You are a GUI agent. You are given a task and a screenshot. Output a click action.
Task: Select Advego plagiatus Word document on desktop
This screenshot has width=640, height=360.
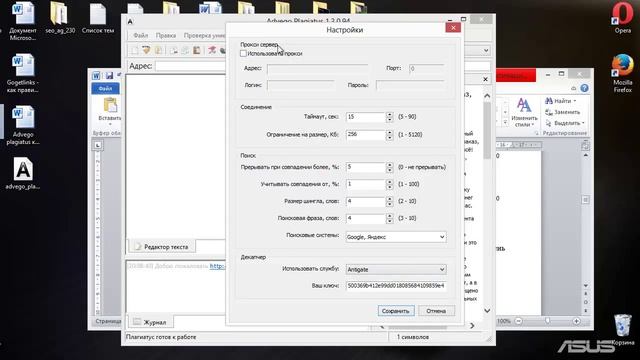click(23, 125)
